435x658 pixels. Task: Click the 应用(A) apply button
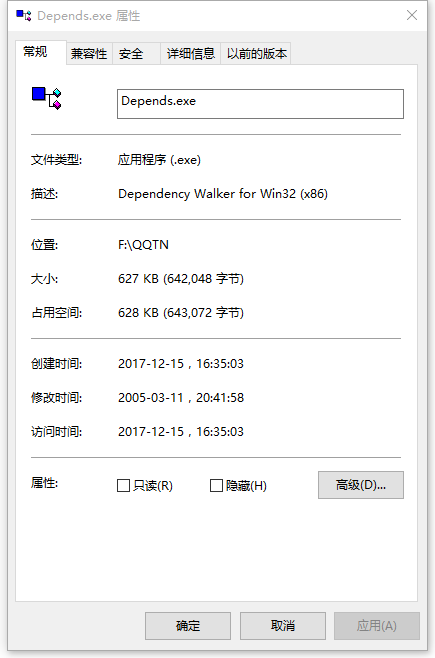click(x=377, y=626)
